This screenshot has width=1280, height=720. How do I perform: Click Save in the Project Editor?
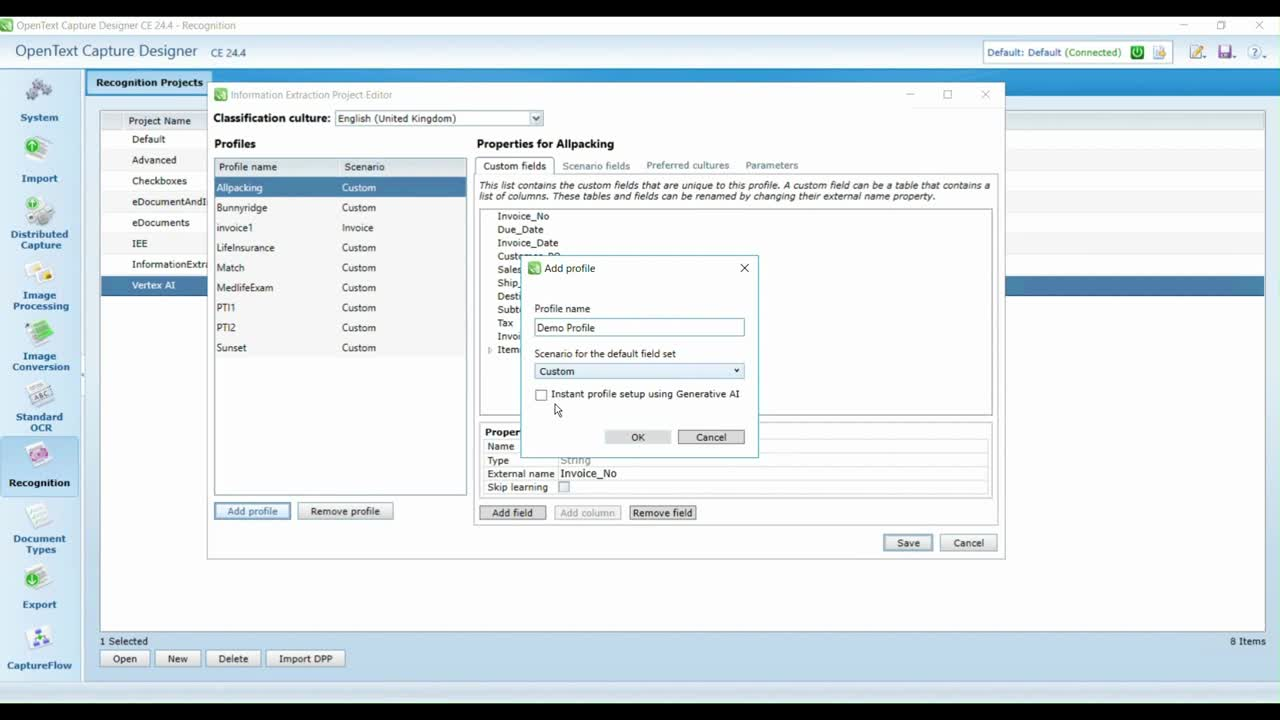(x=908, y=543)
